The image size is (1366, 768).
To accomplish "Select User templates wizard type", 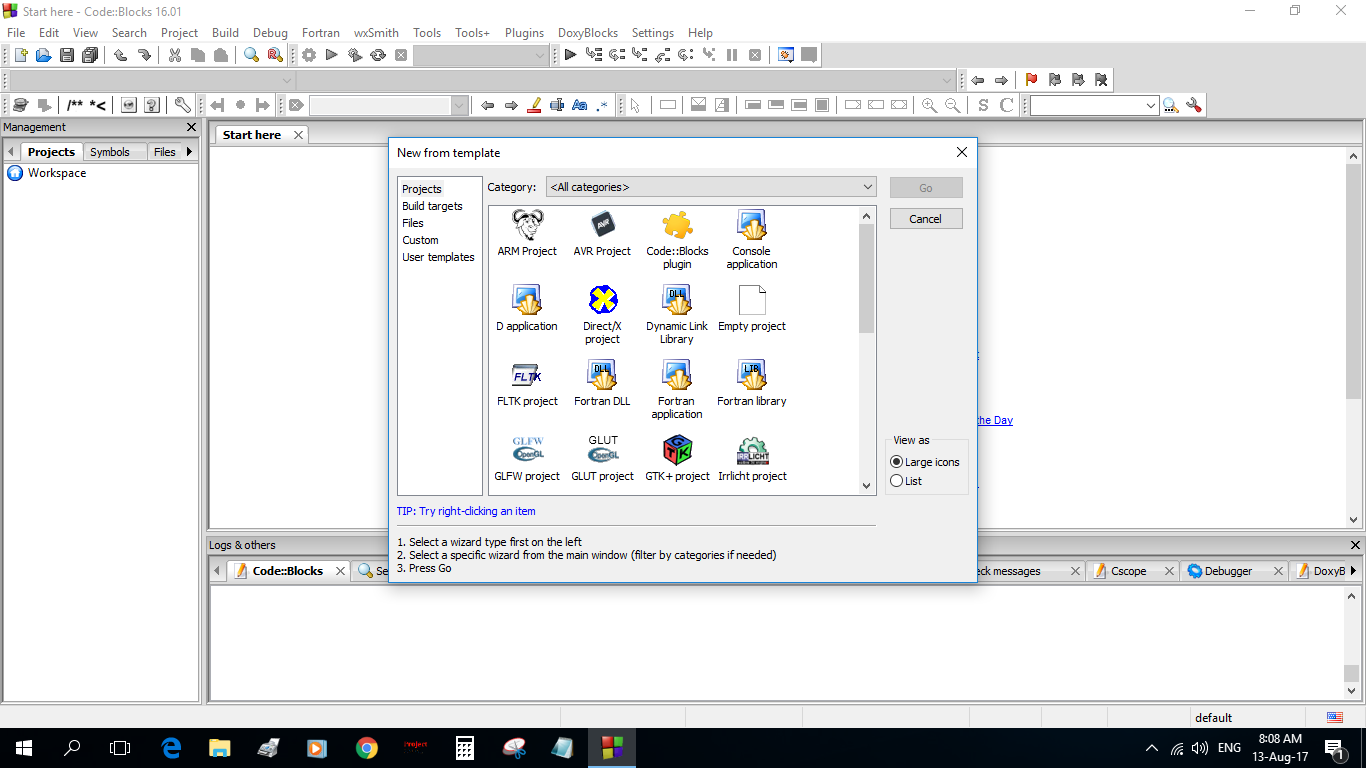I will (438, 257).
